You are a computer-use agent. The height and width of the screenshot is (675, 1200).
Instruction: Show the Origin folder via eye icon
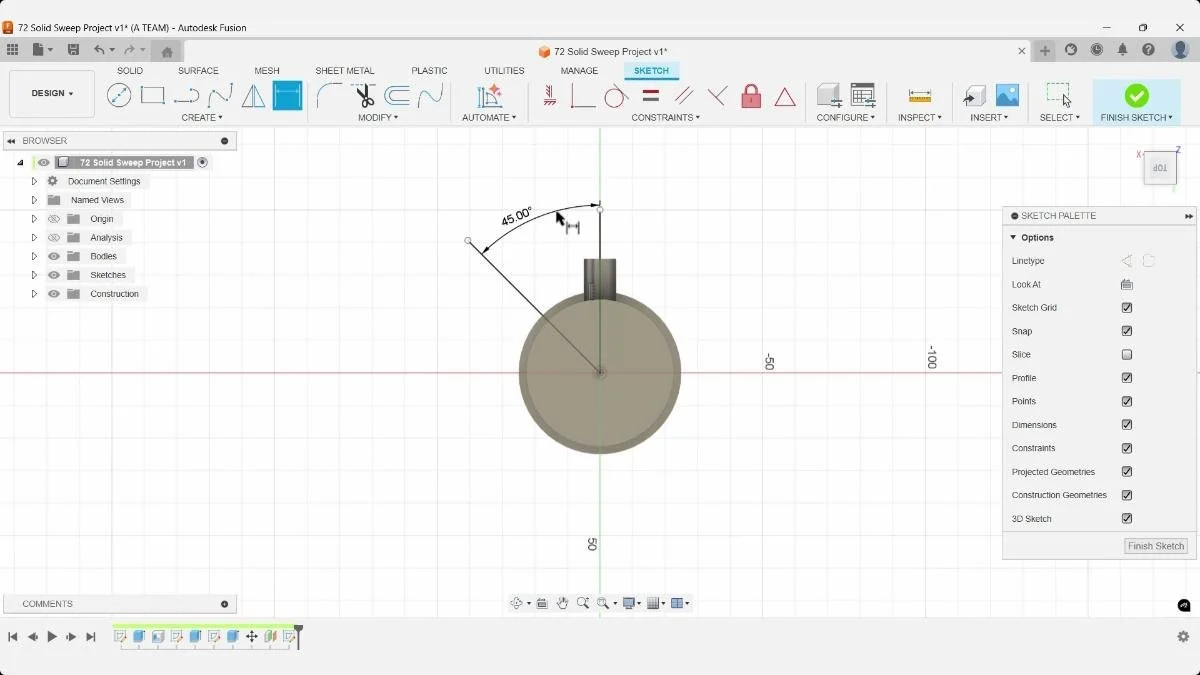(54, 219)
